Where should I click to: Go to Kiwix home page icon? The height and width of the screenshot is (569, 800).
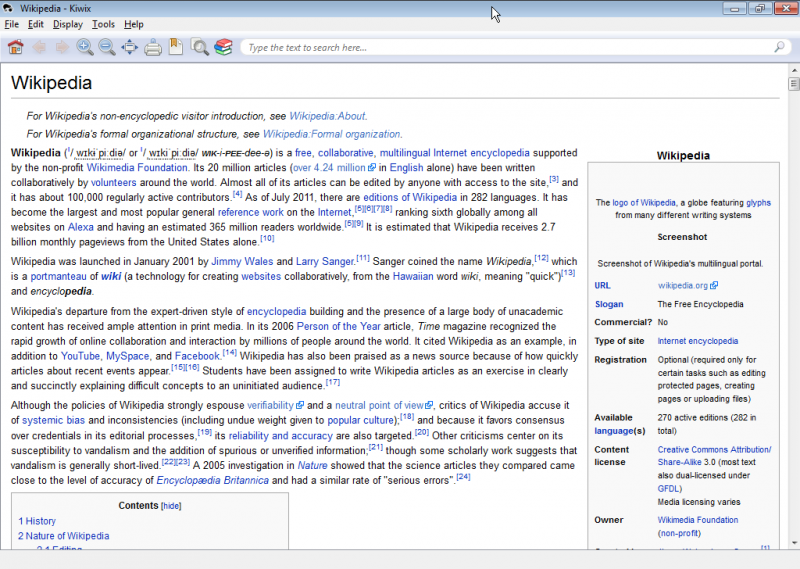(15, 47)
